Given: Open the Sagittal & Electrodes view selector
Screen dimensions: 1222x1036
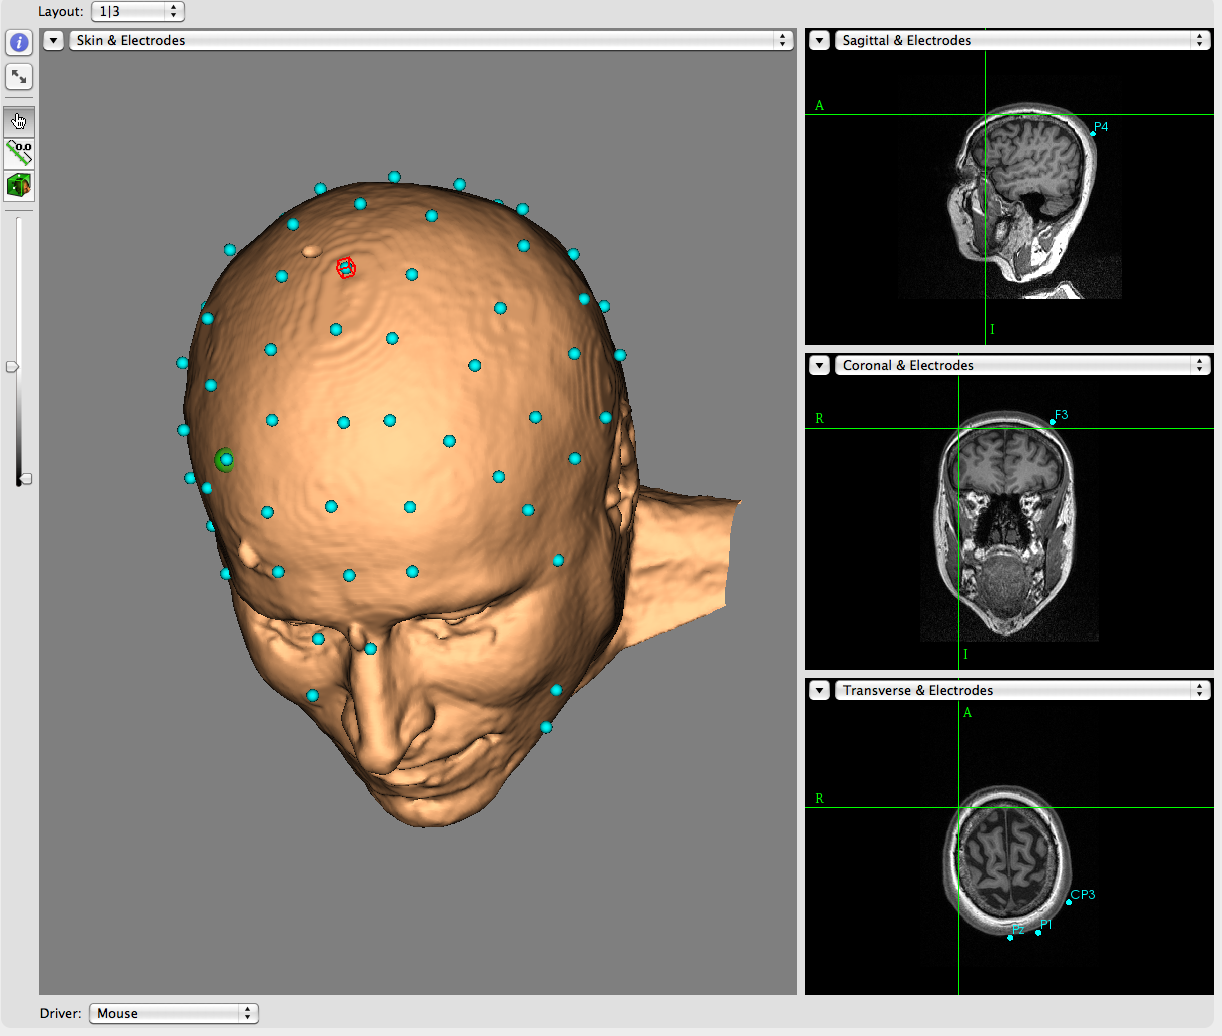Looking at the screenshot, I should point(1022,40).
